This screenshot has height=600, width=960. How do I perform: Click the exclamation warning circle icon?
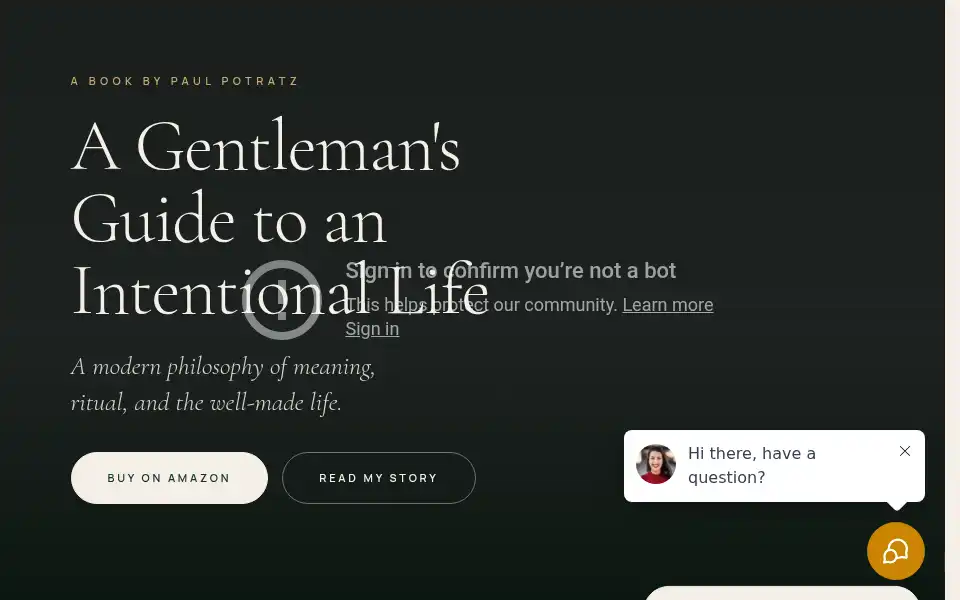coord(282,300)
